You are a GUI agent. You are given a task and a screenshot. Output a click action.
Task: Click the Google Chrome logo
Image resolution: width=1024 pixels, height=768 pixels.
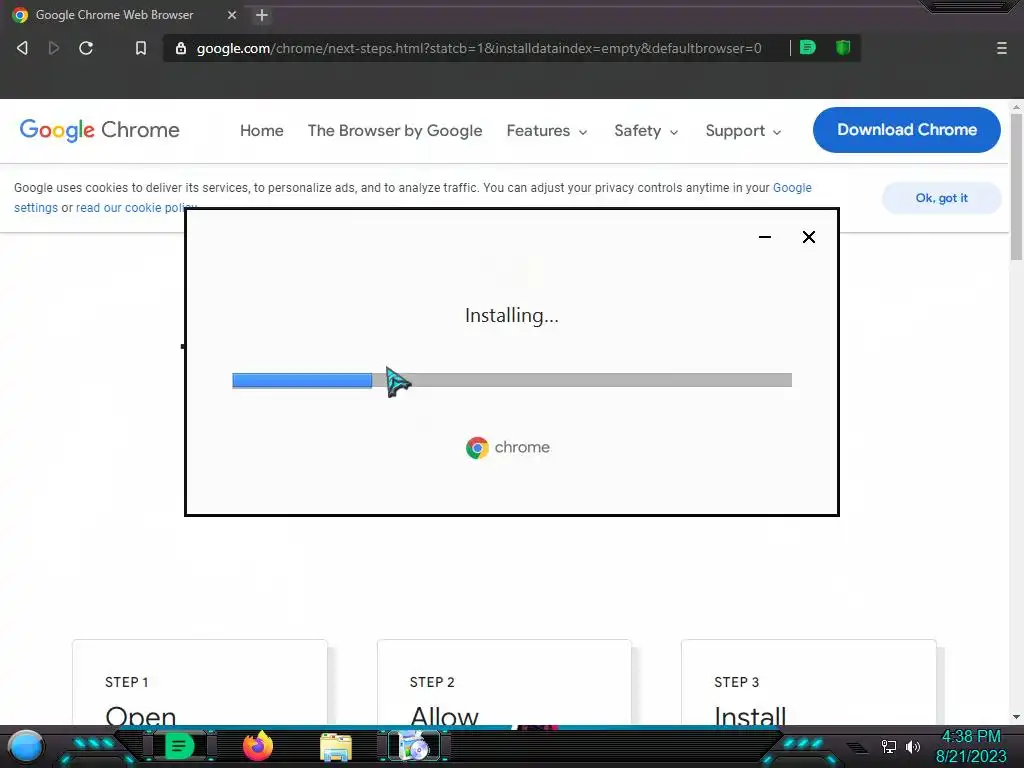pos(99,130)
